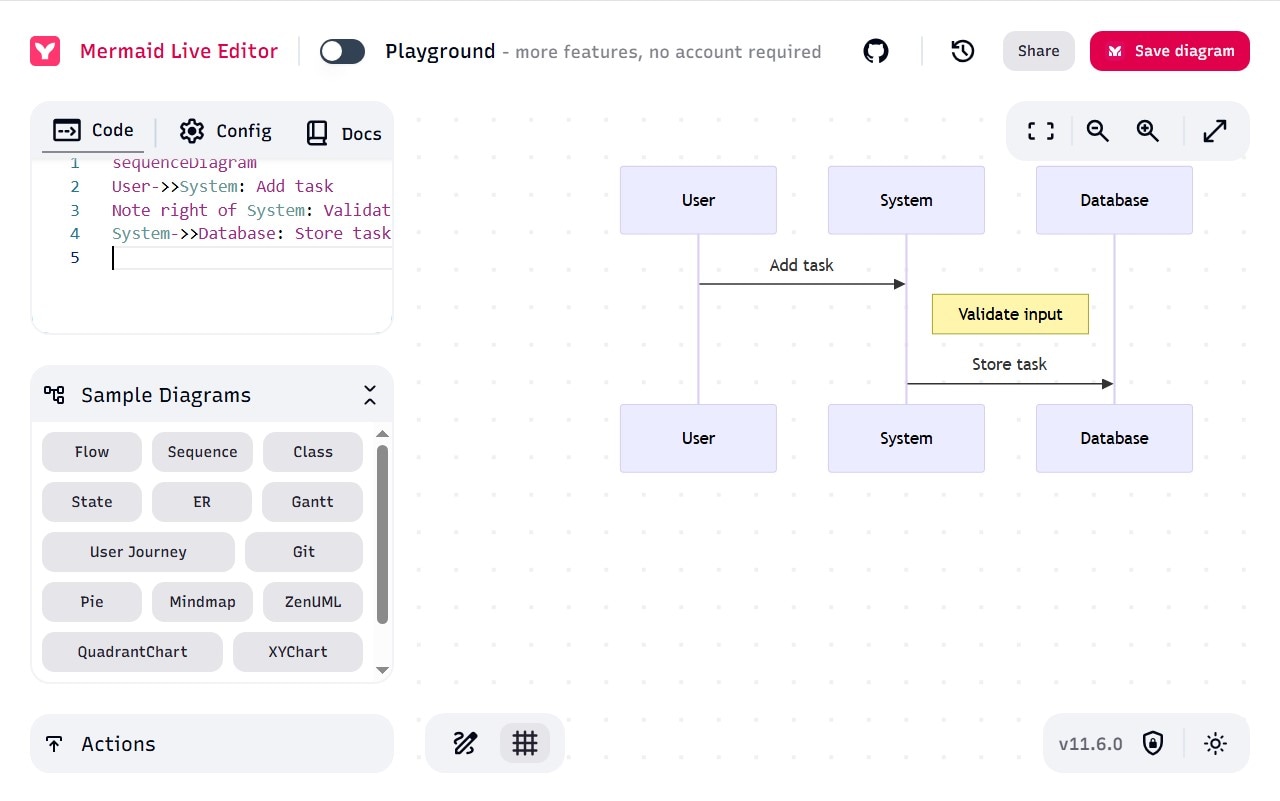Click the samples list scroll-up arrow

pyautogui.click(x=382, y=434)
